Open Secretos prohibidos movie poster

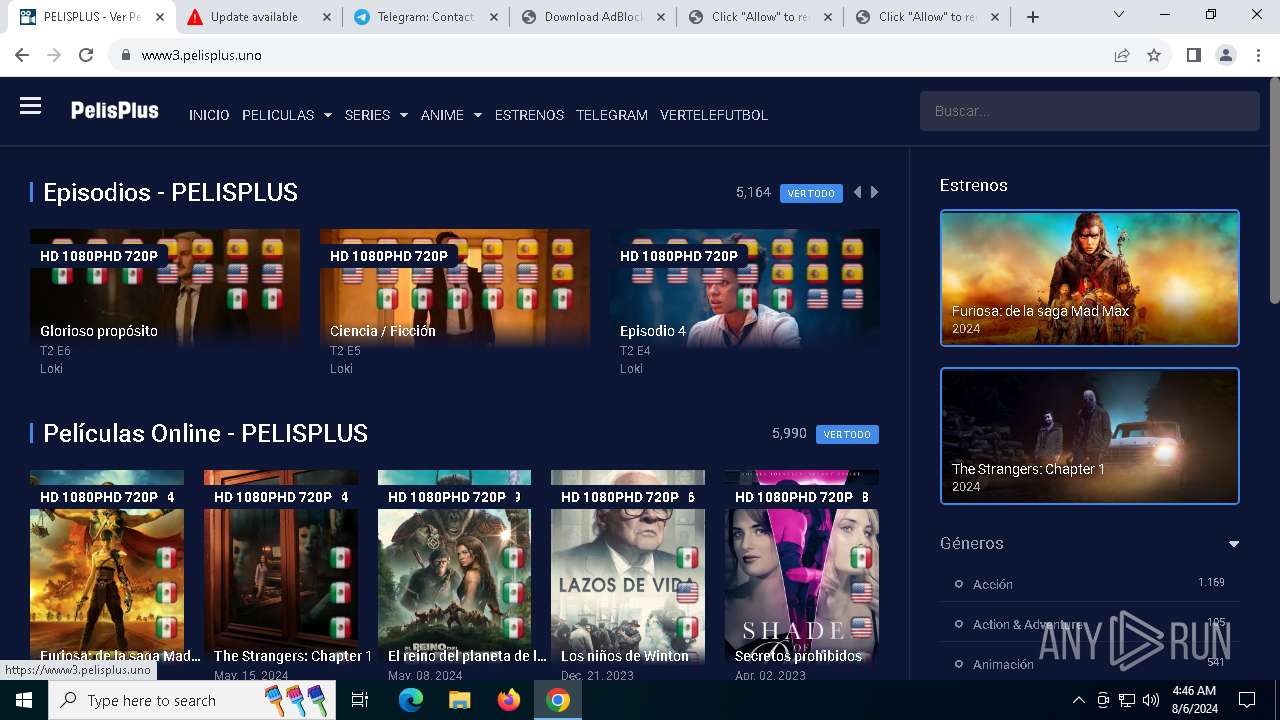(x=802, y=568)
